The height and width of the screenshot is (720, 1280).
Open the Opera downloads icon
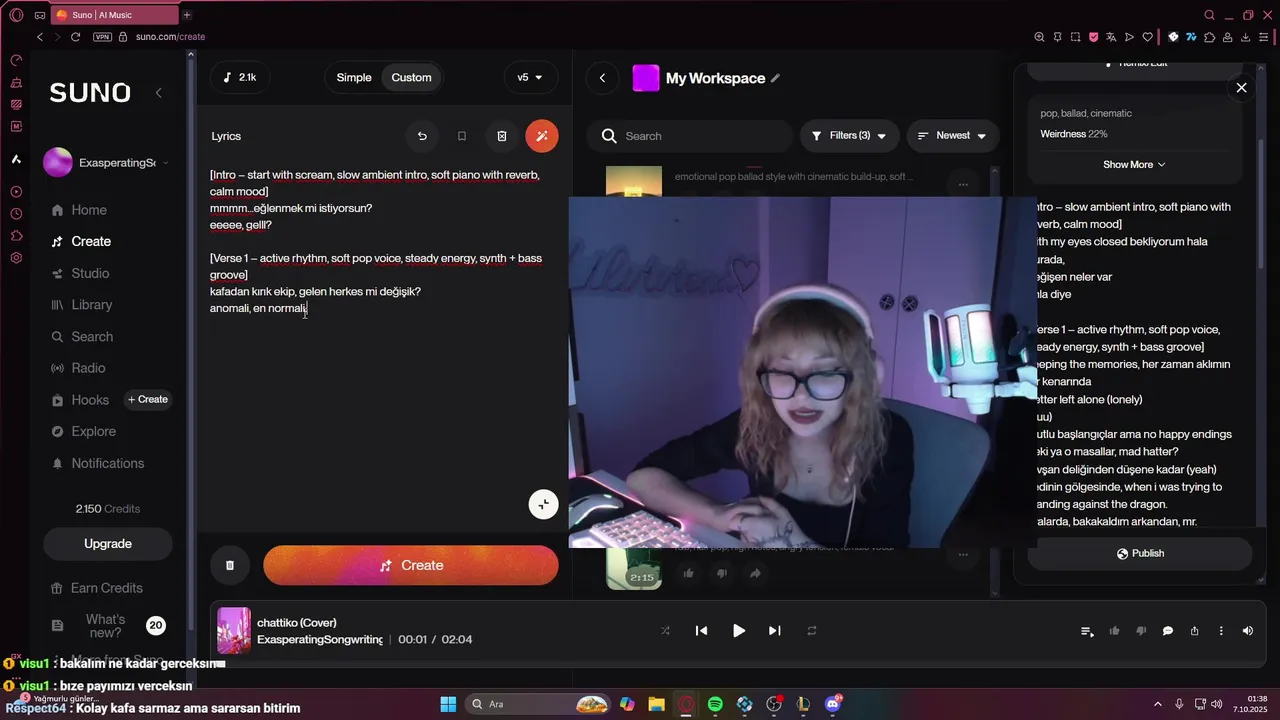tap(1246, 37)
